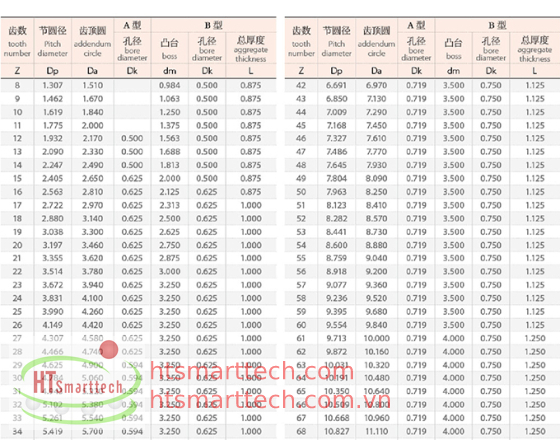Screen dimensions: 560x440
Task: Click the red circle marker
Action: 109,349
